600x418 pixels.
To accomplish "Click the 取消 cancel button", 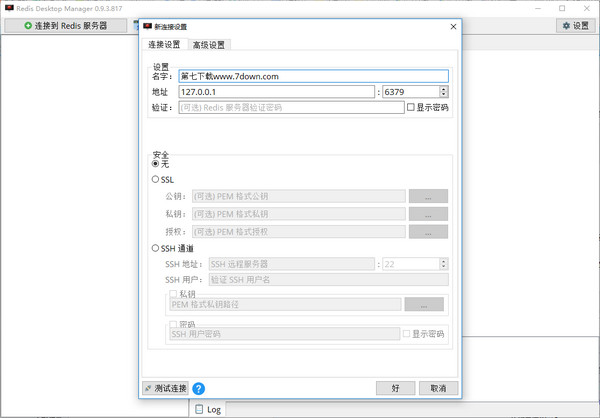I will tap(438, 389).
